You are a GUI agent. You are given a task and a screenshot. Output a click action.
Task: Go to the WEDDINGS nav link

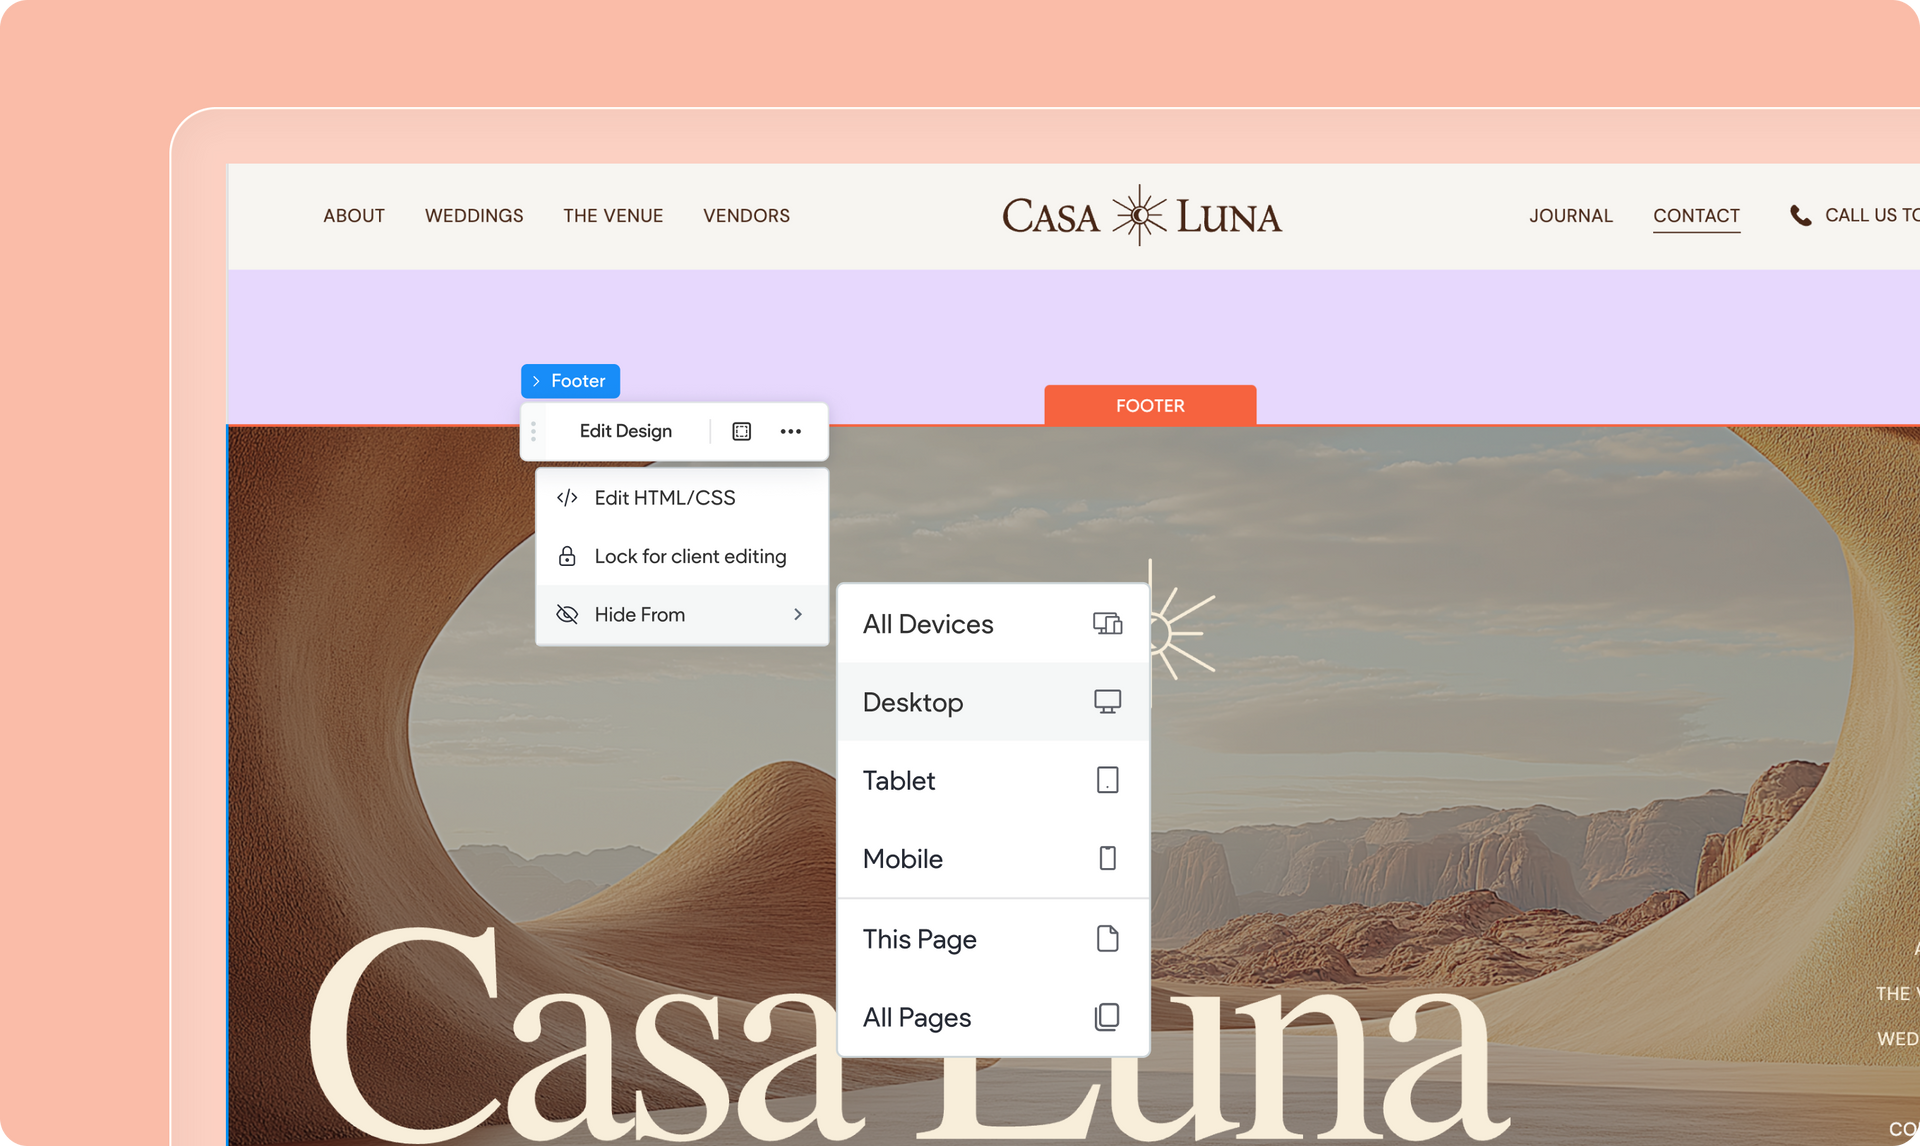474,215
